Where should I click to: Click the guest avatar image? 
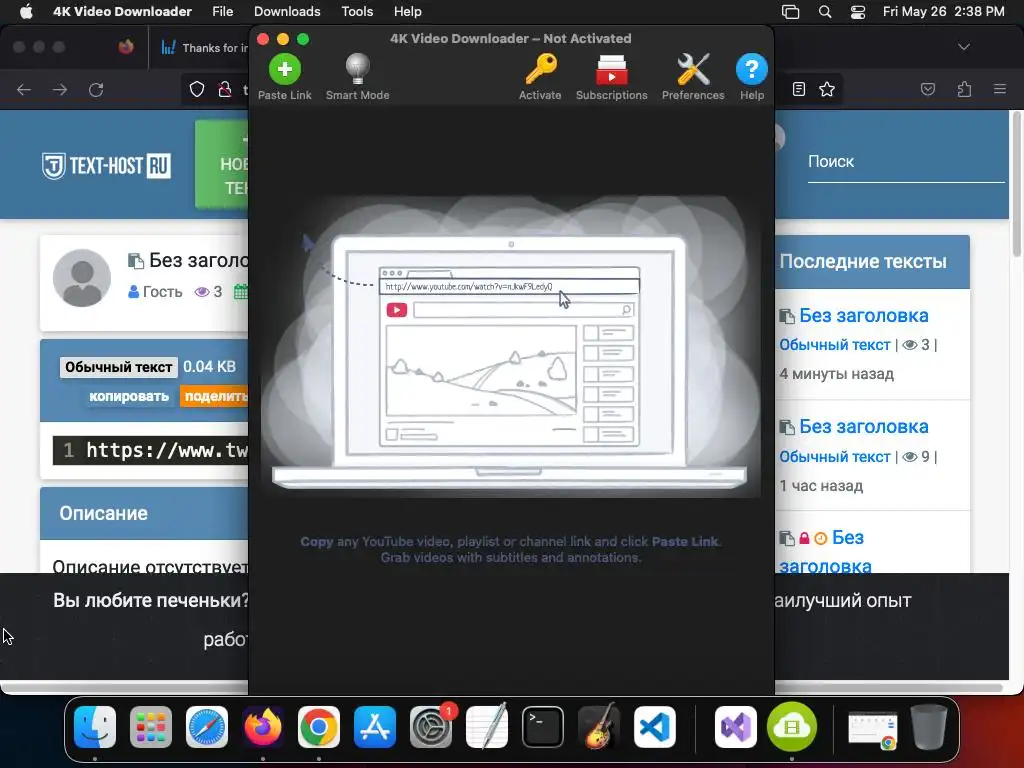coord(82,278)
